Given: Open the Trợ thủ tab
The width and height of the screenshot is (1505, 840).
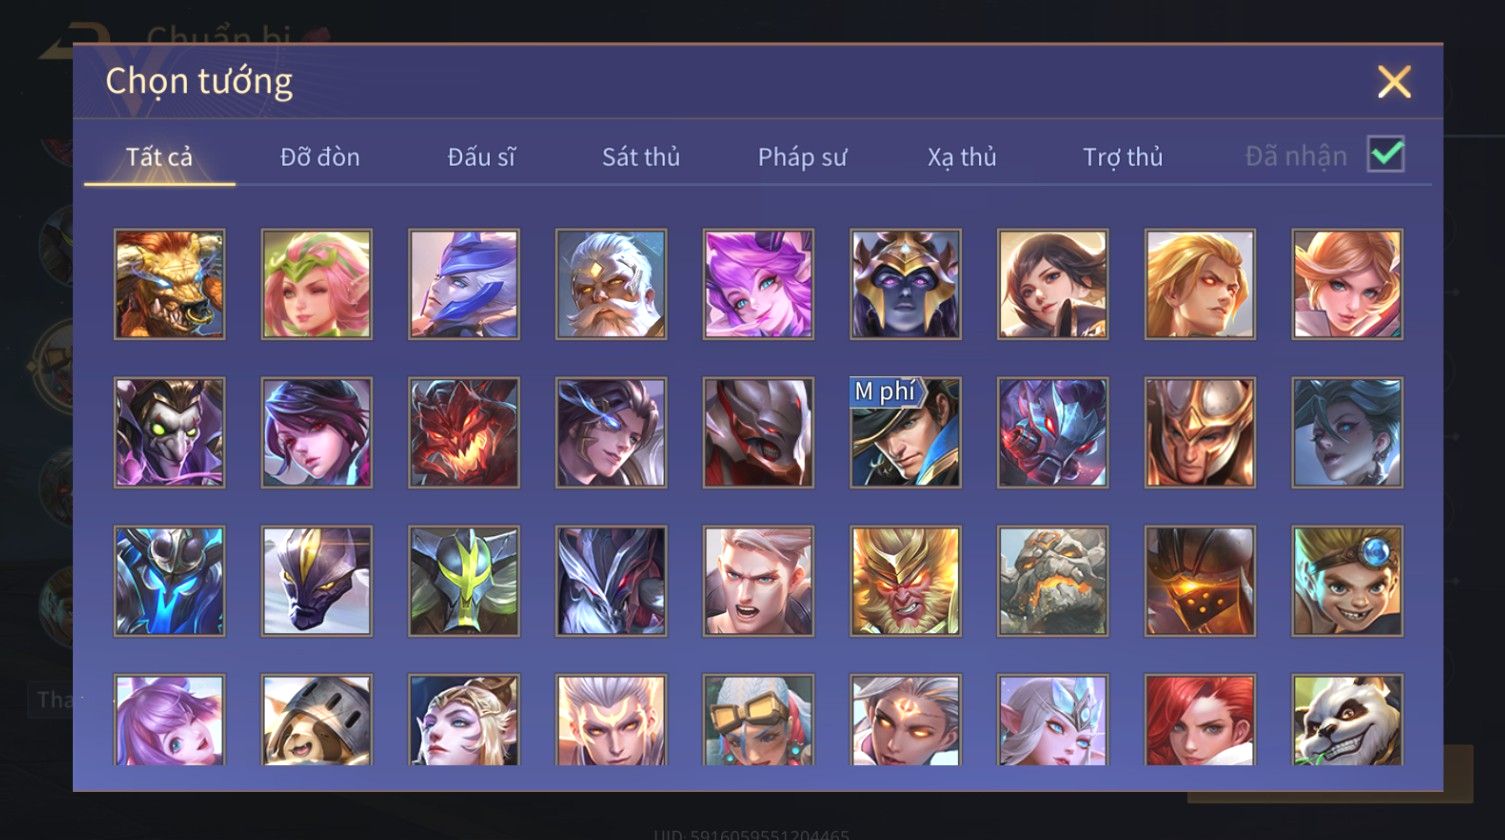Looking at the screenshot, I should pyautogui.click(x=1123, y=157).
